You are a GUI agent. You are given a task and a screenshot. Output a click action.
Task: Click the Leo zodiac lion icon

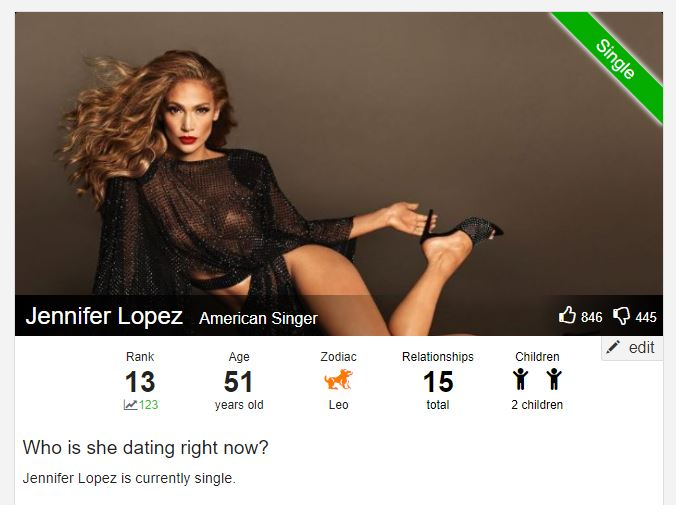[x=338, y=380]
